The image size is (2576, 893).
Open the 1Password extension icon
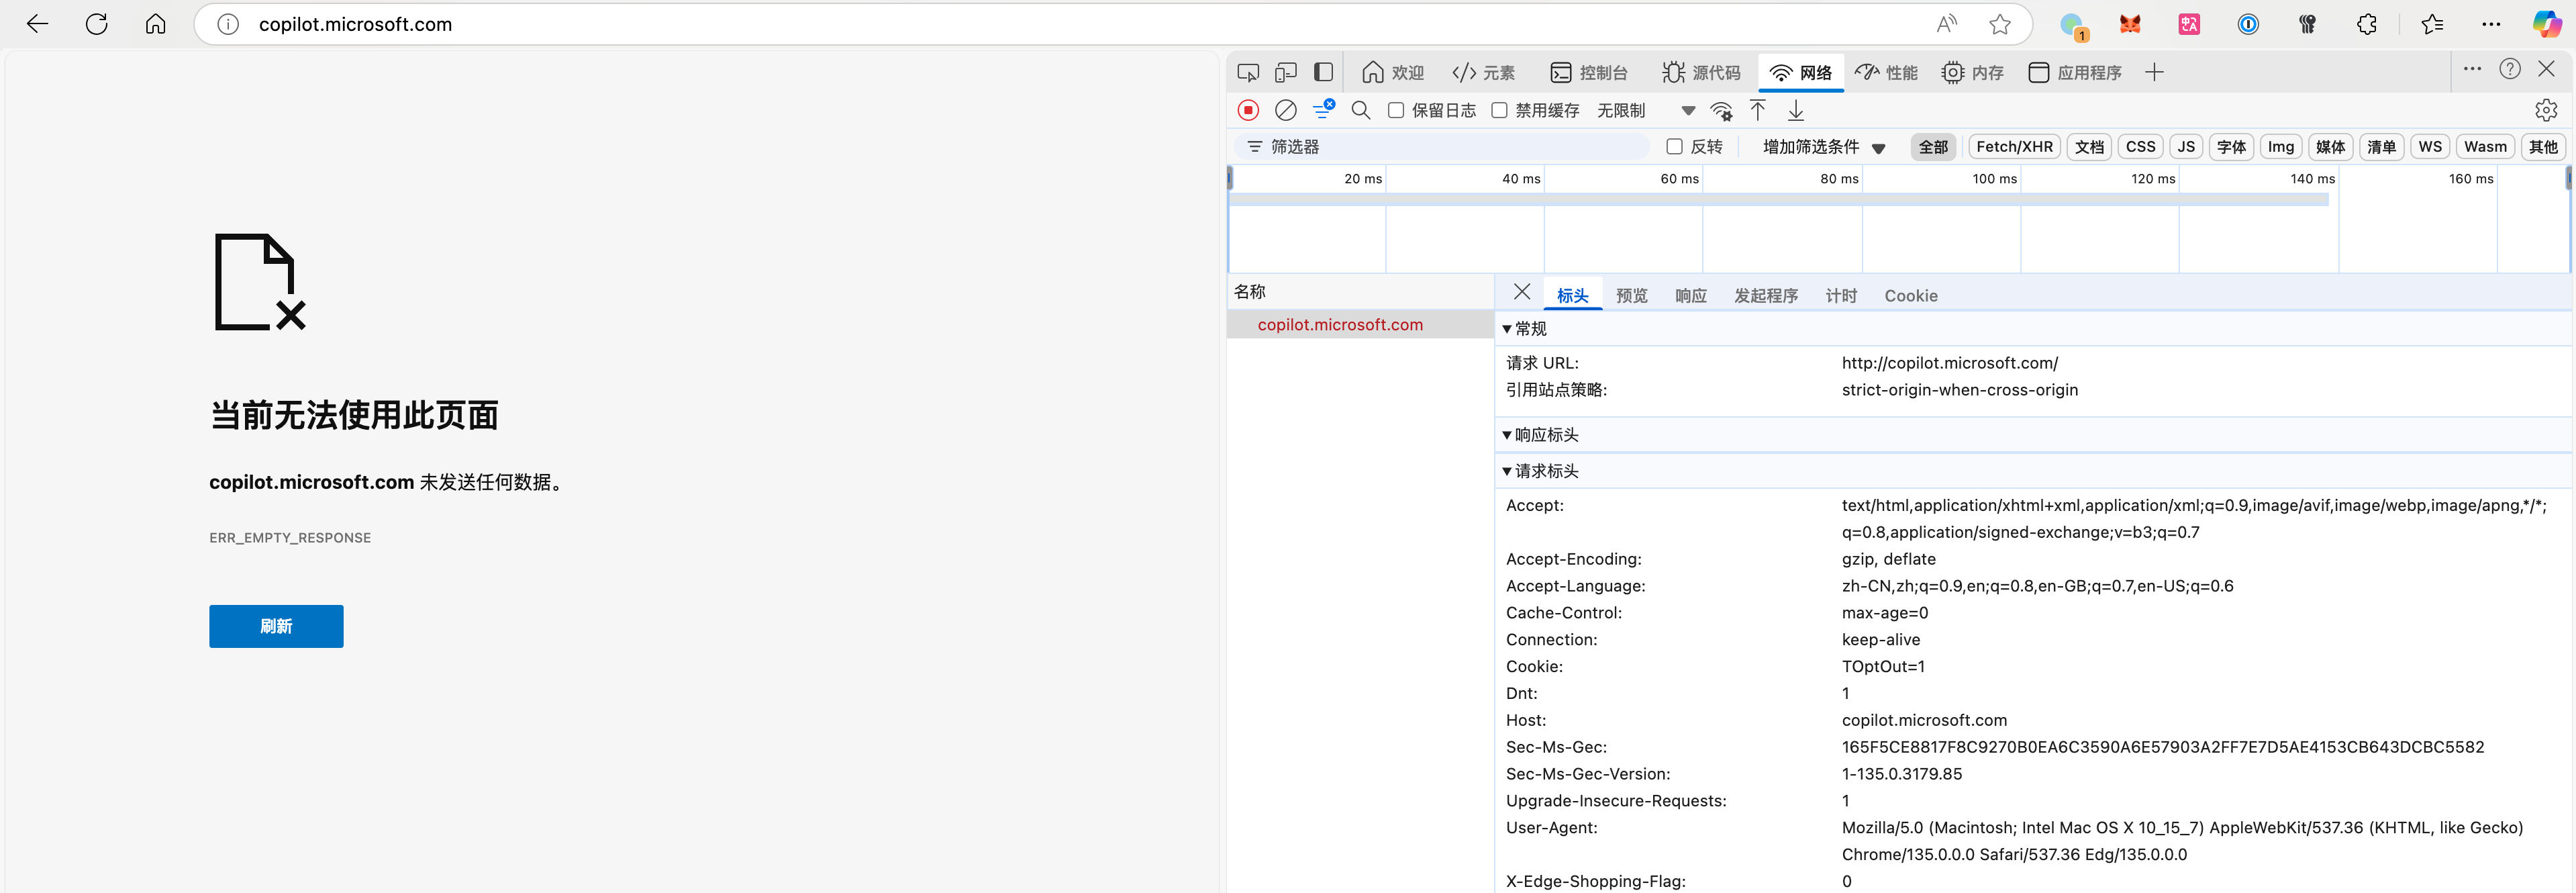[x=2248, y=24]
